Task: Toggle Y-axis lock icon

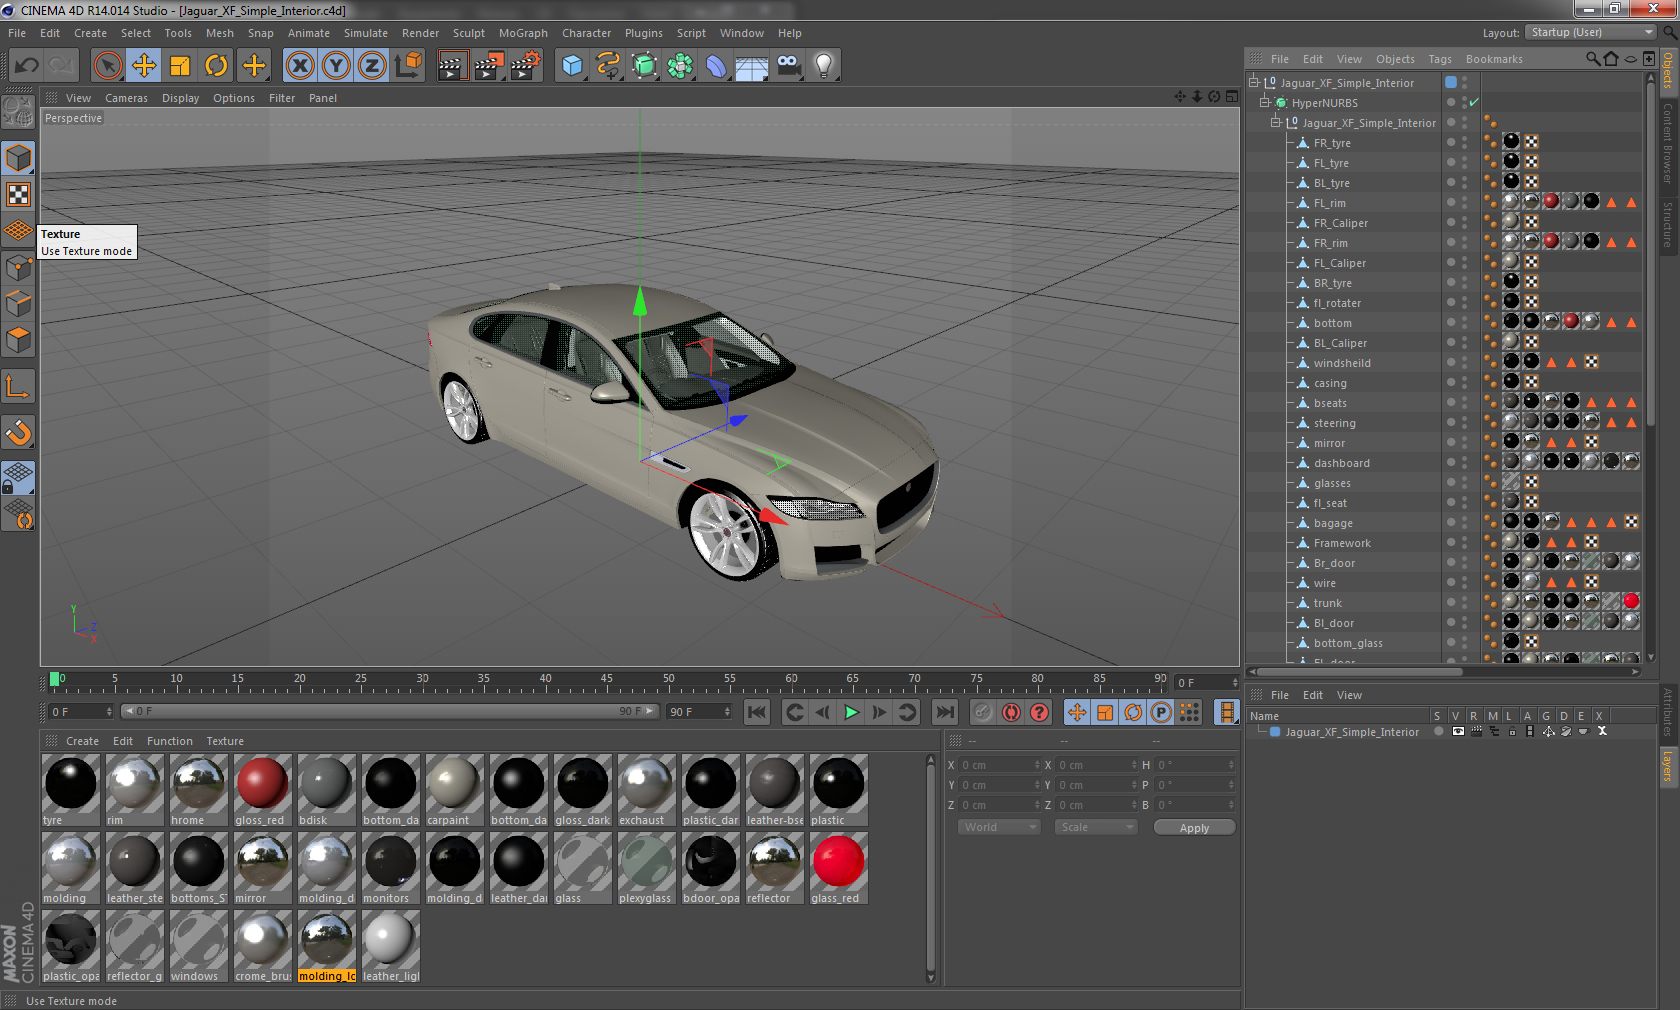Action: [x=336, y=66]
